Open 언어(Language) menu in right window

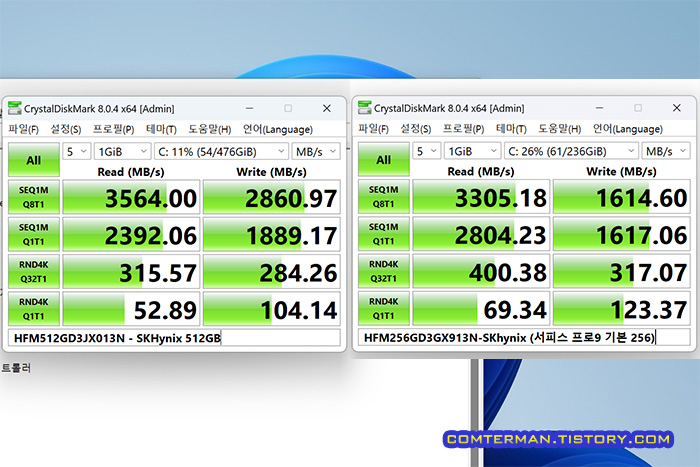[627, 129]
